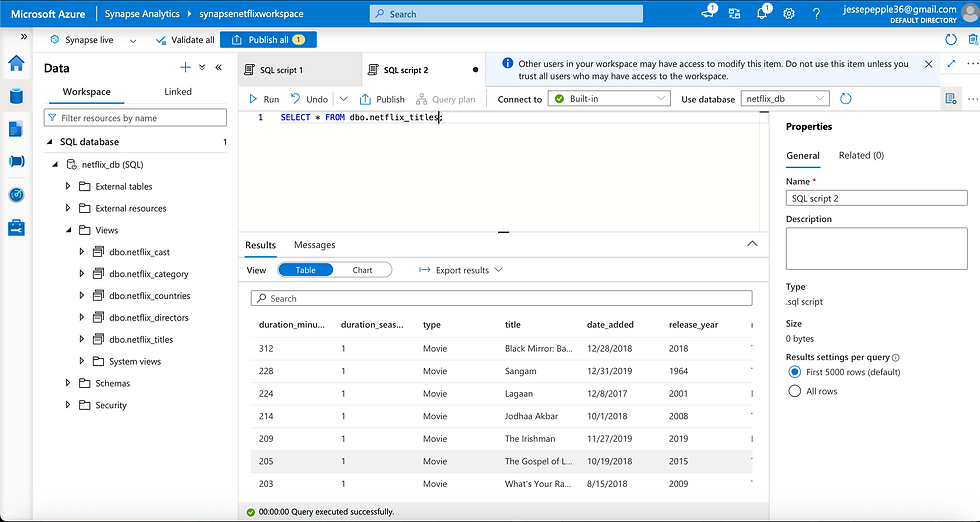Viewport: 980px width, 522px height.
Task: Click the Publish all button
Action: point(268,39)
